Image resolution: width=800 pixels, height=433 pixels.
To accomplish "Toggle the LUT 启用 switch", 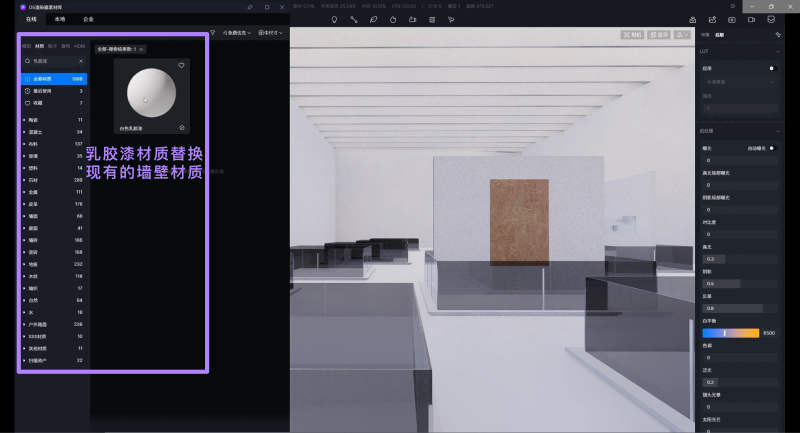I will tap(771, 68).
